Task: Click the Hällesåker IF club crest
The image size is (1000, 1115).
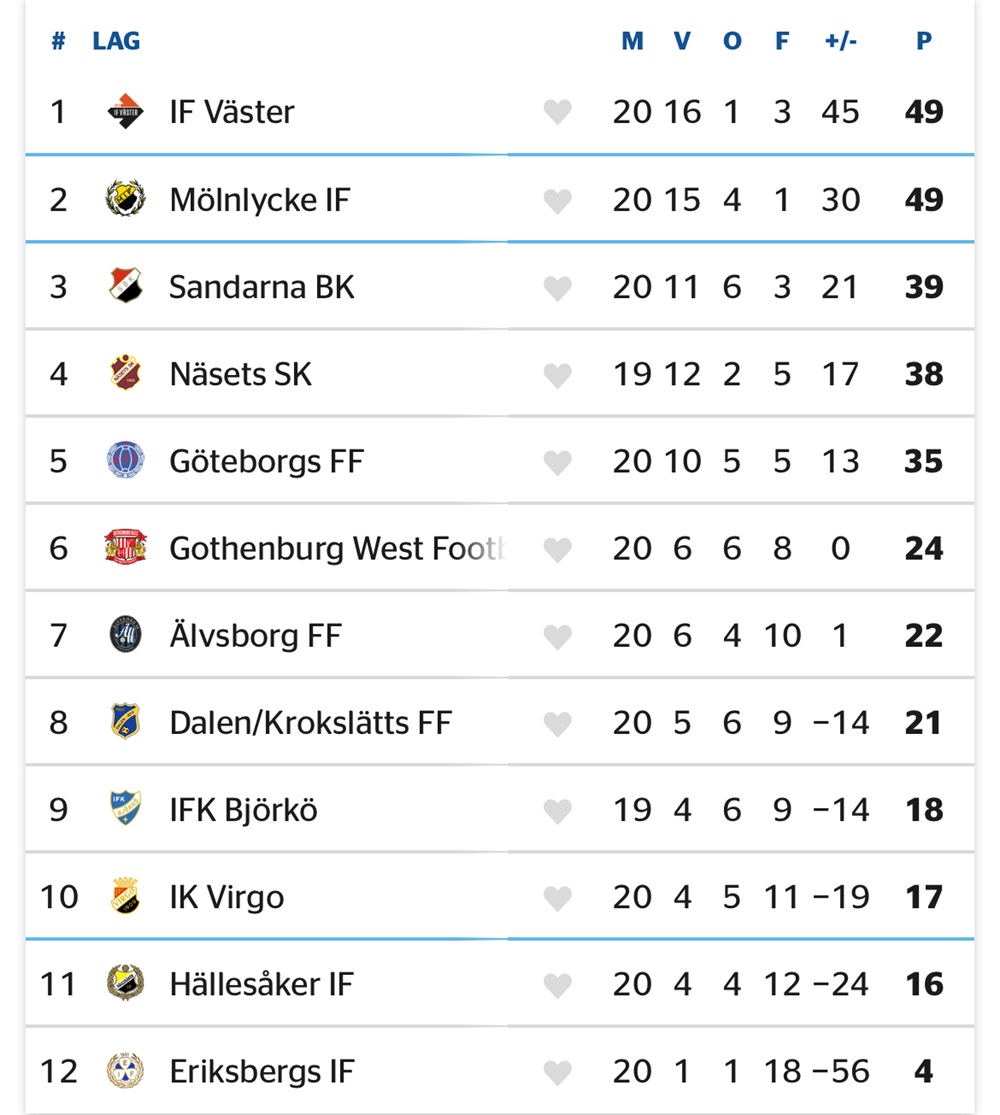Action: [125, 984]
